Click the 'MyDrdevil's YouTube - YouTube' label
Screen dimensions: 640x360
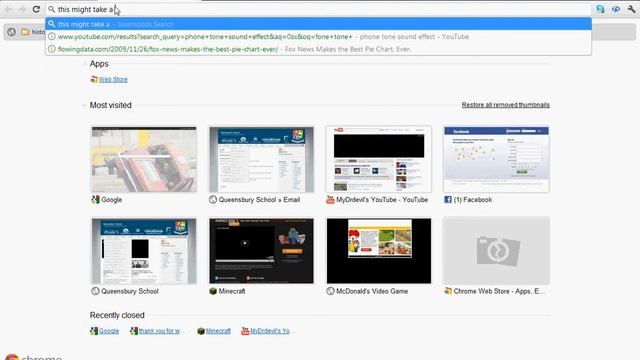pos(382,200)
